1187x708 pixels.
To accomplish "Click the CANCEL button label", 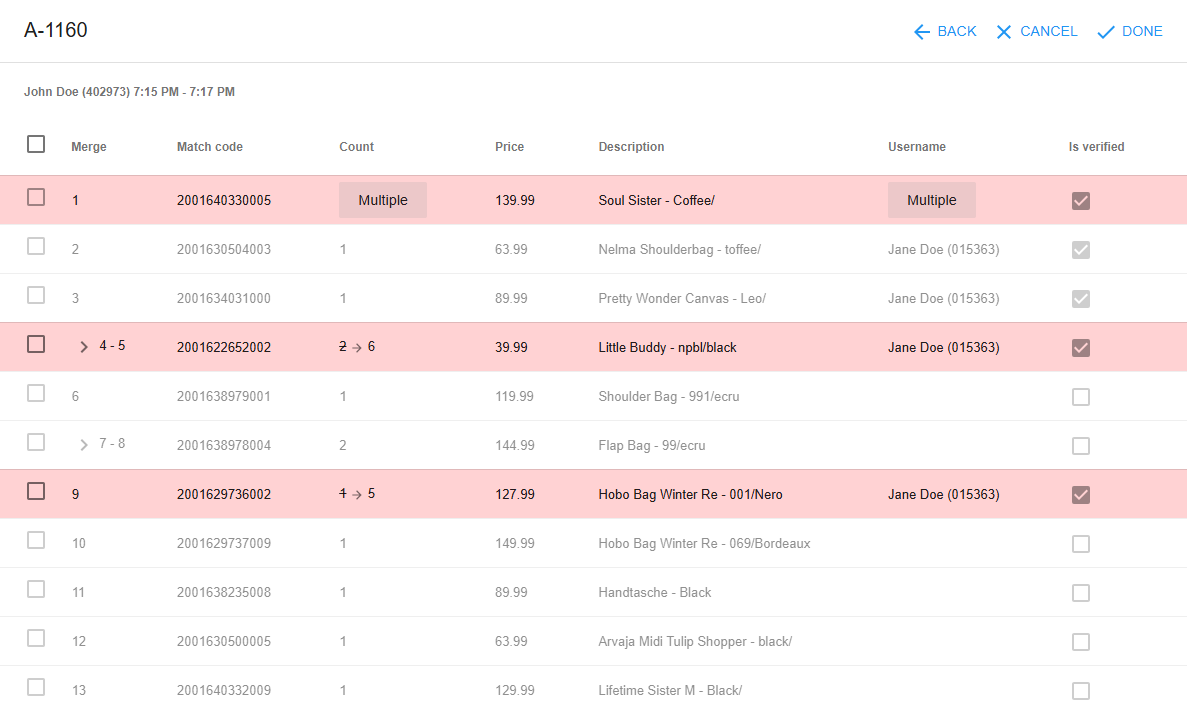I will [x=1048, y=32].
